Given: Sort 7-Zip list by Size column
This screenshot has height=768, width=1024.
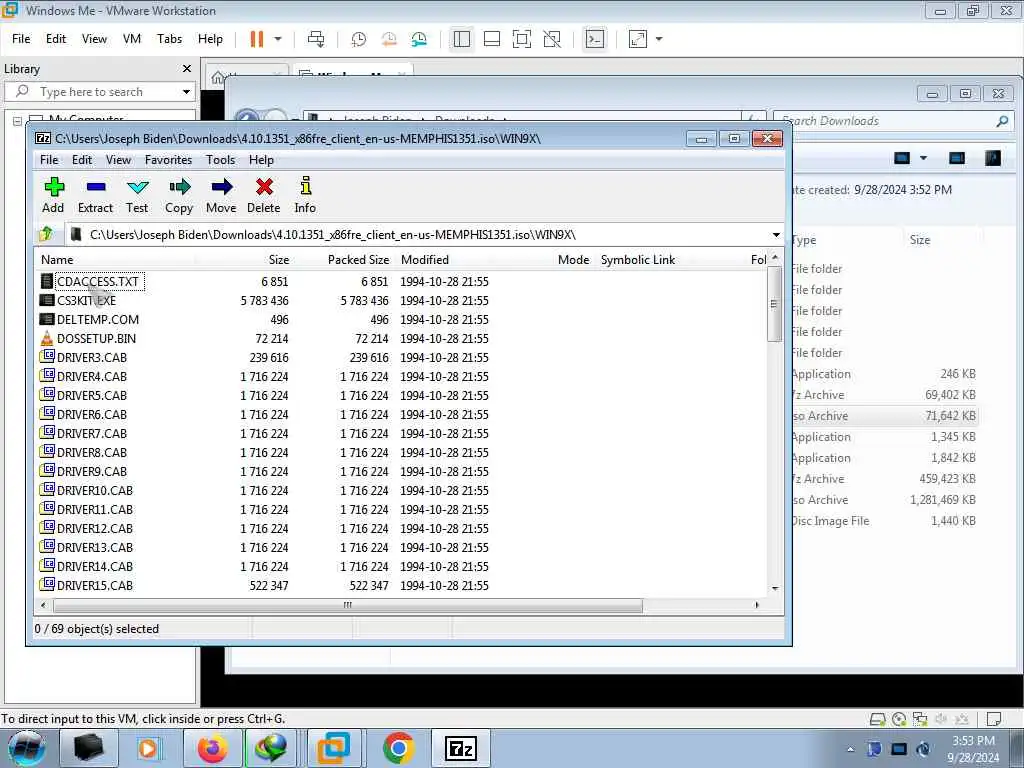Looking at the screenshot, I should point(243,259).
